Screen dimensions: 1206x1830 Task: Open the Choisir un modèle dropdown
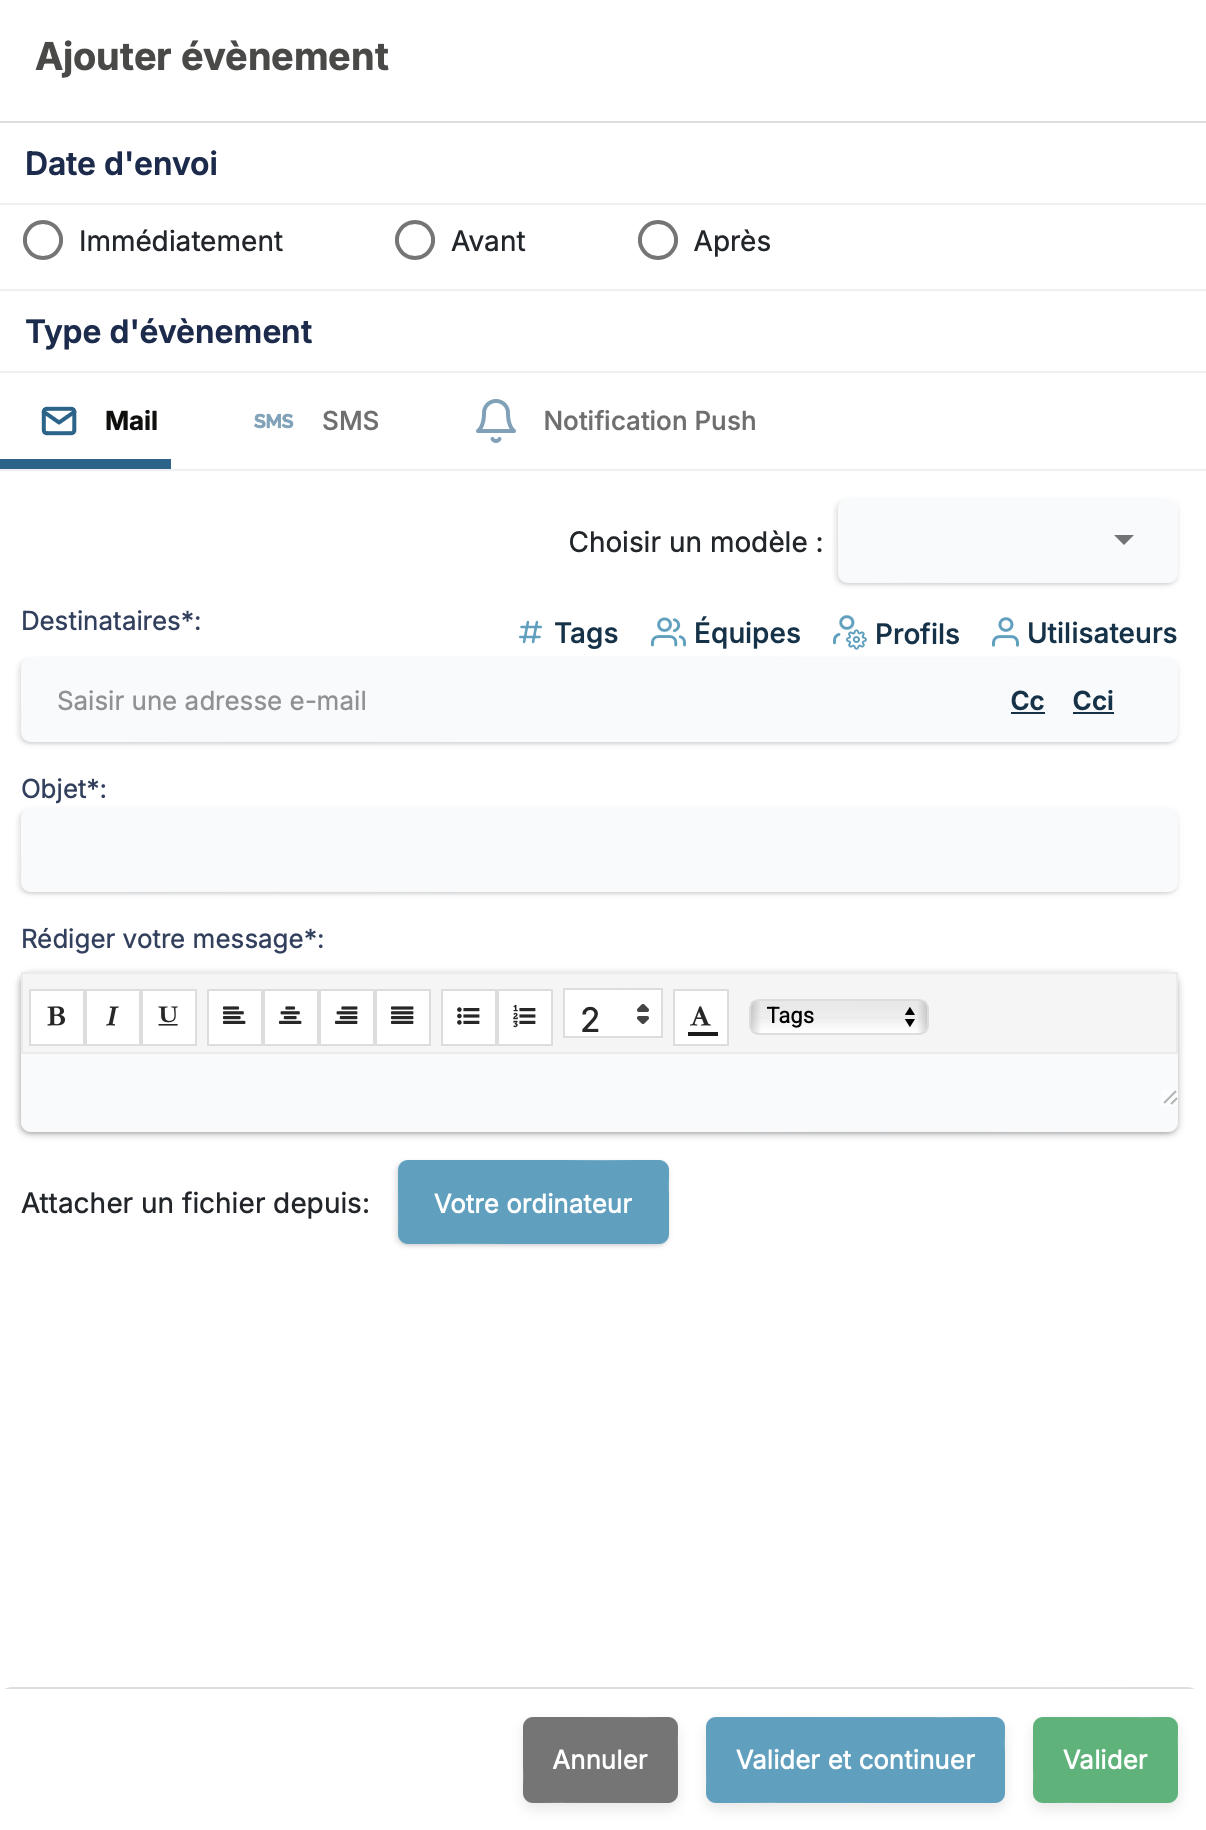pyautogui.click(x=1007, y=541)
